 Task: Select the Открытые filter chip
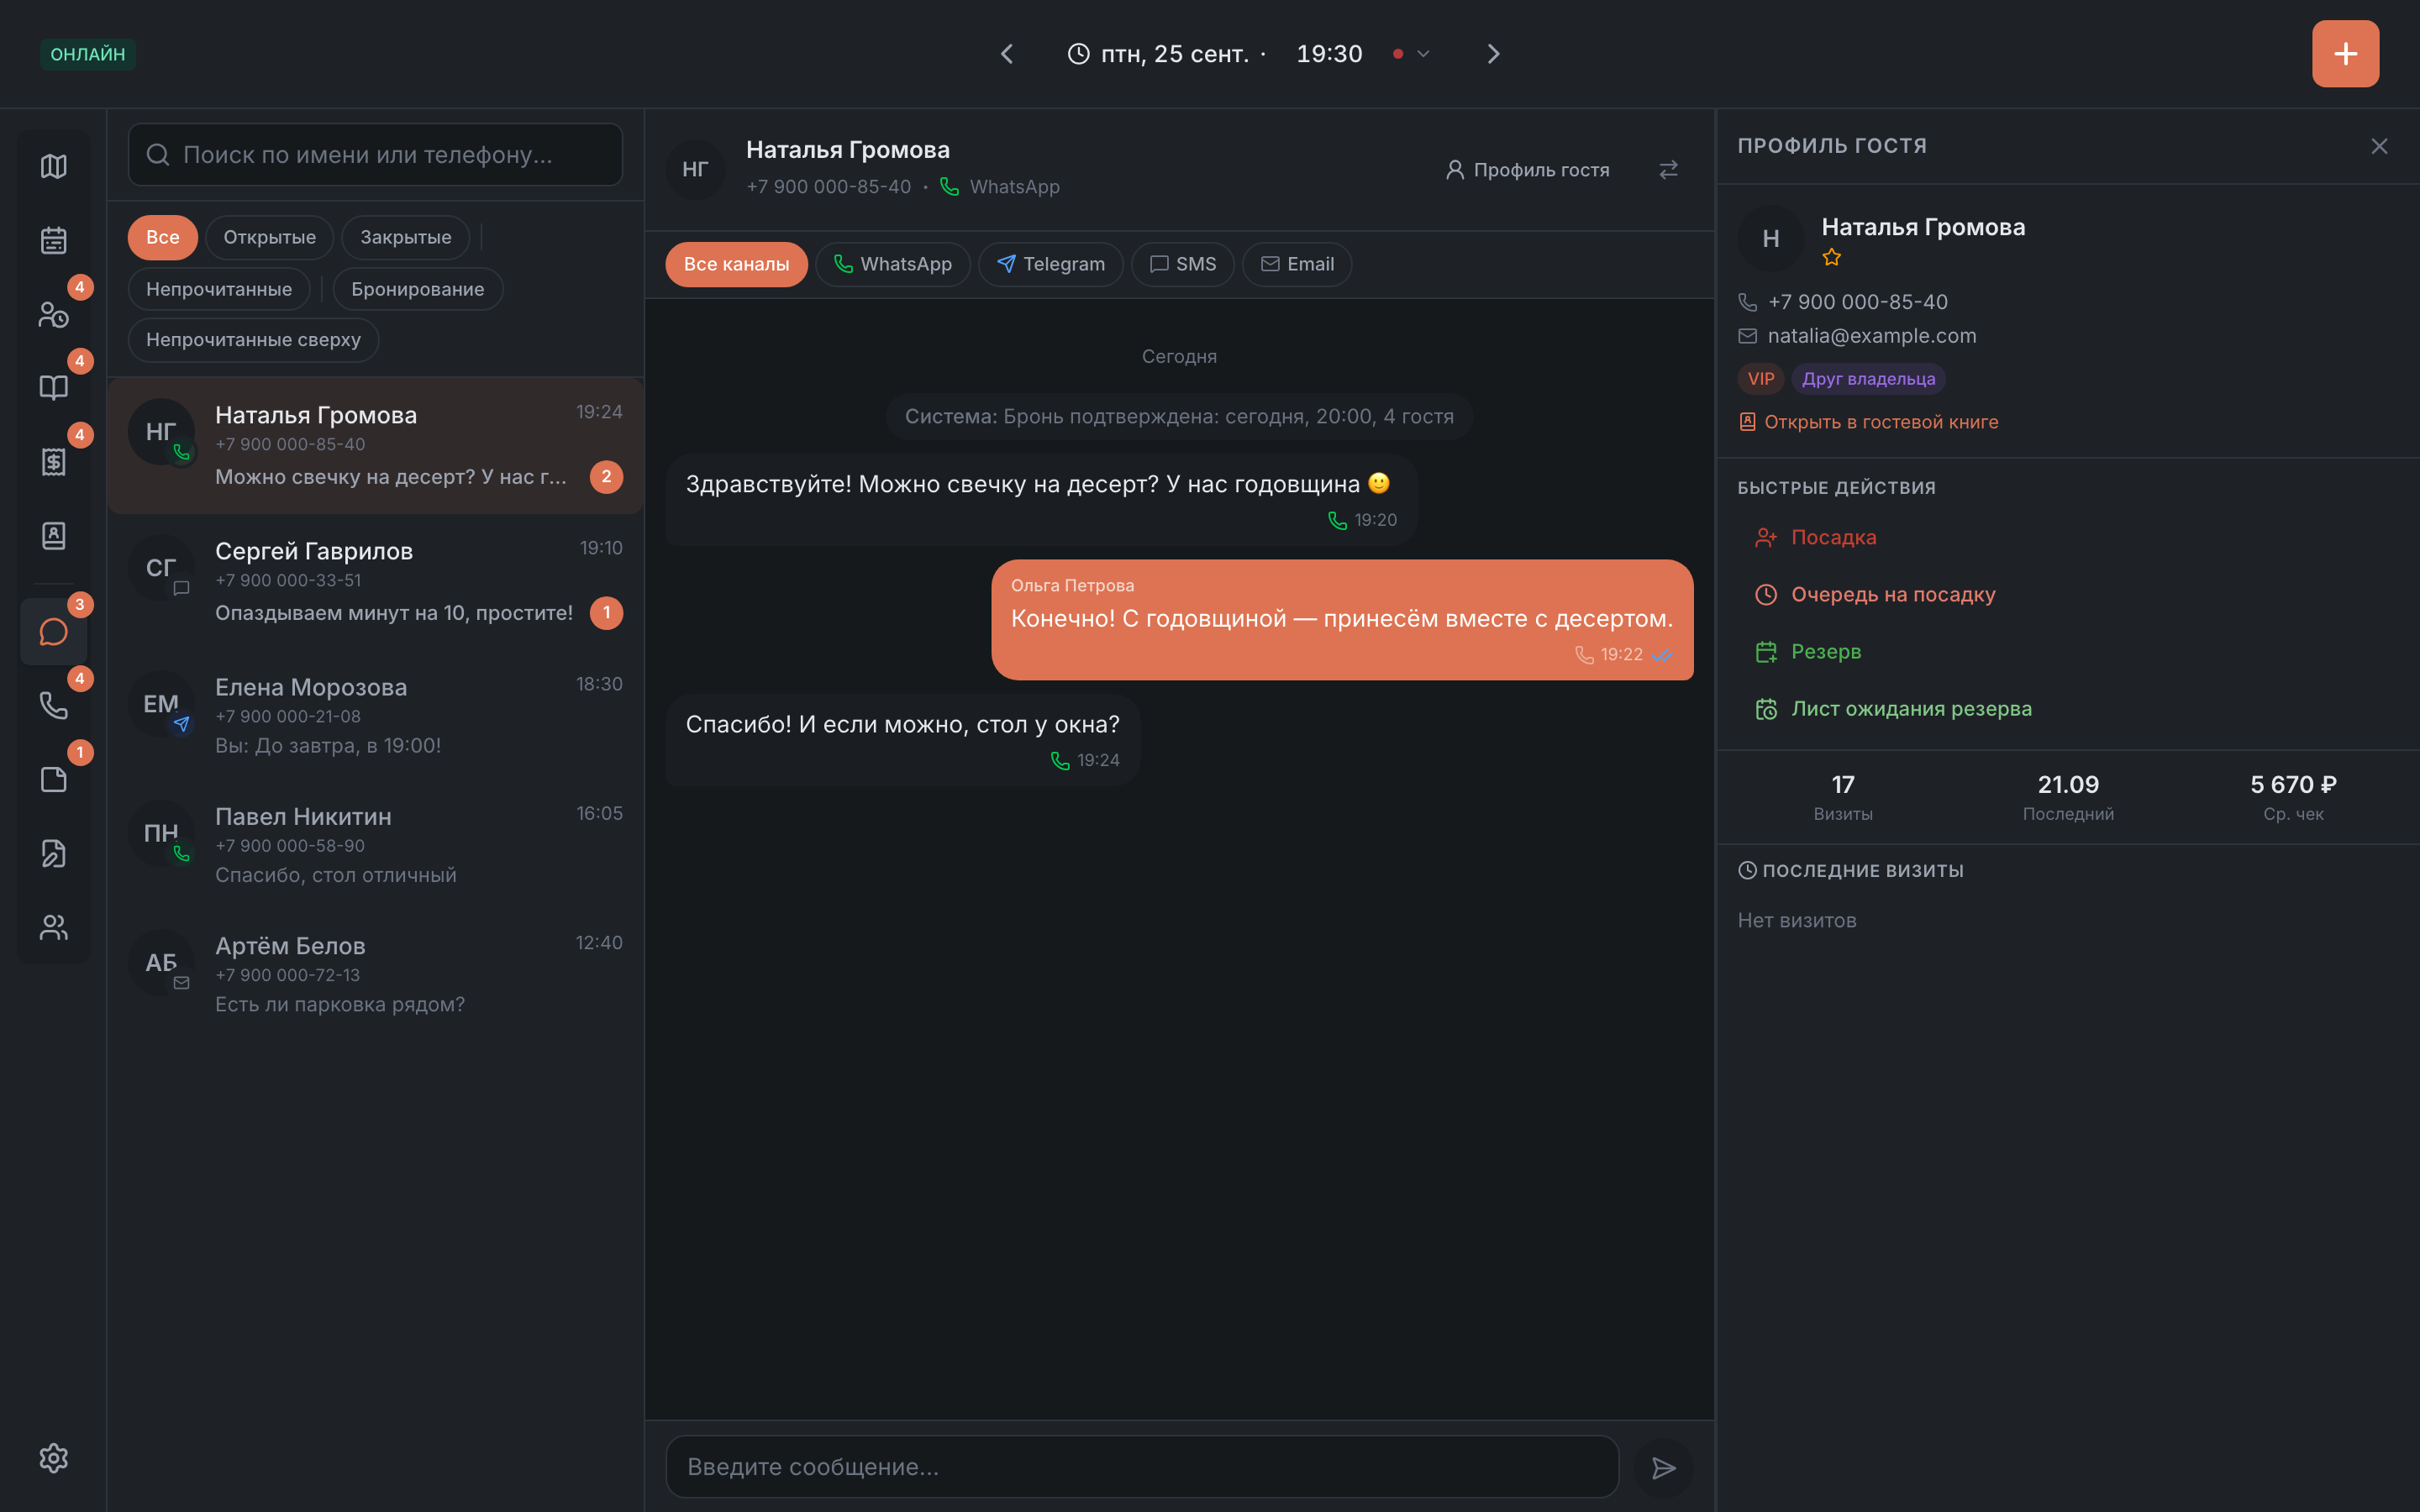click(270, 237)
